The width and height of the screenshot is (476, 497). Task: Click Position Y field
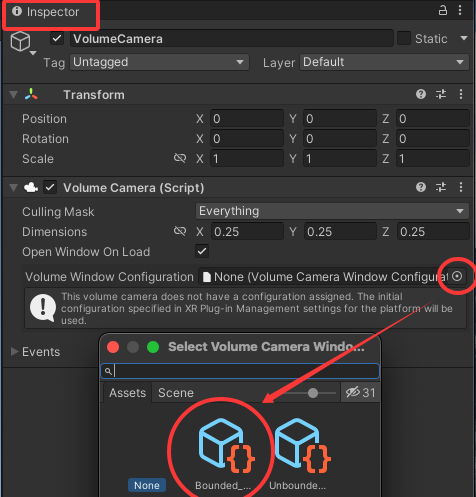point(340,119)
